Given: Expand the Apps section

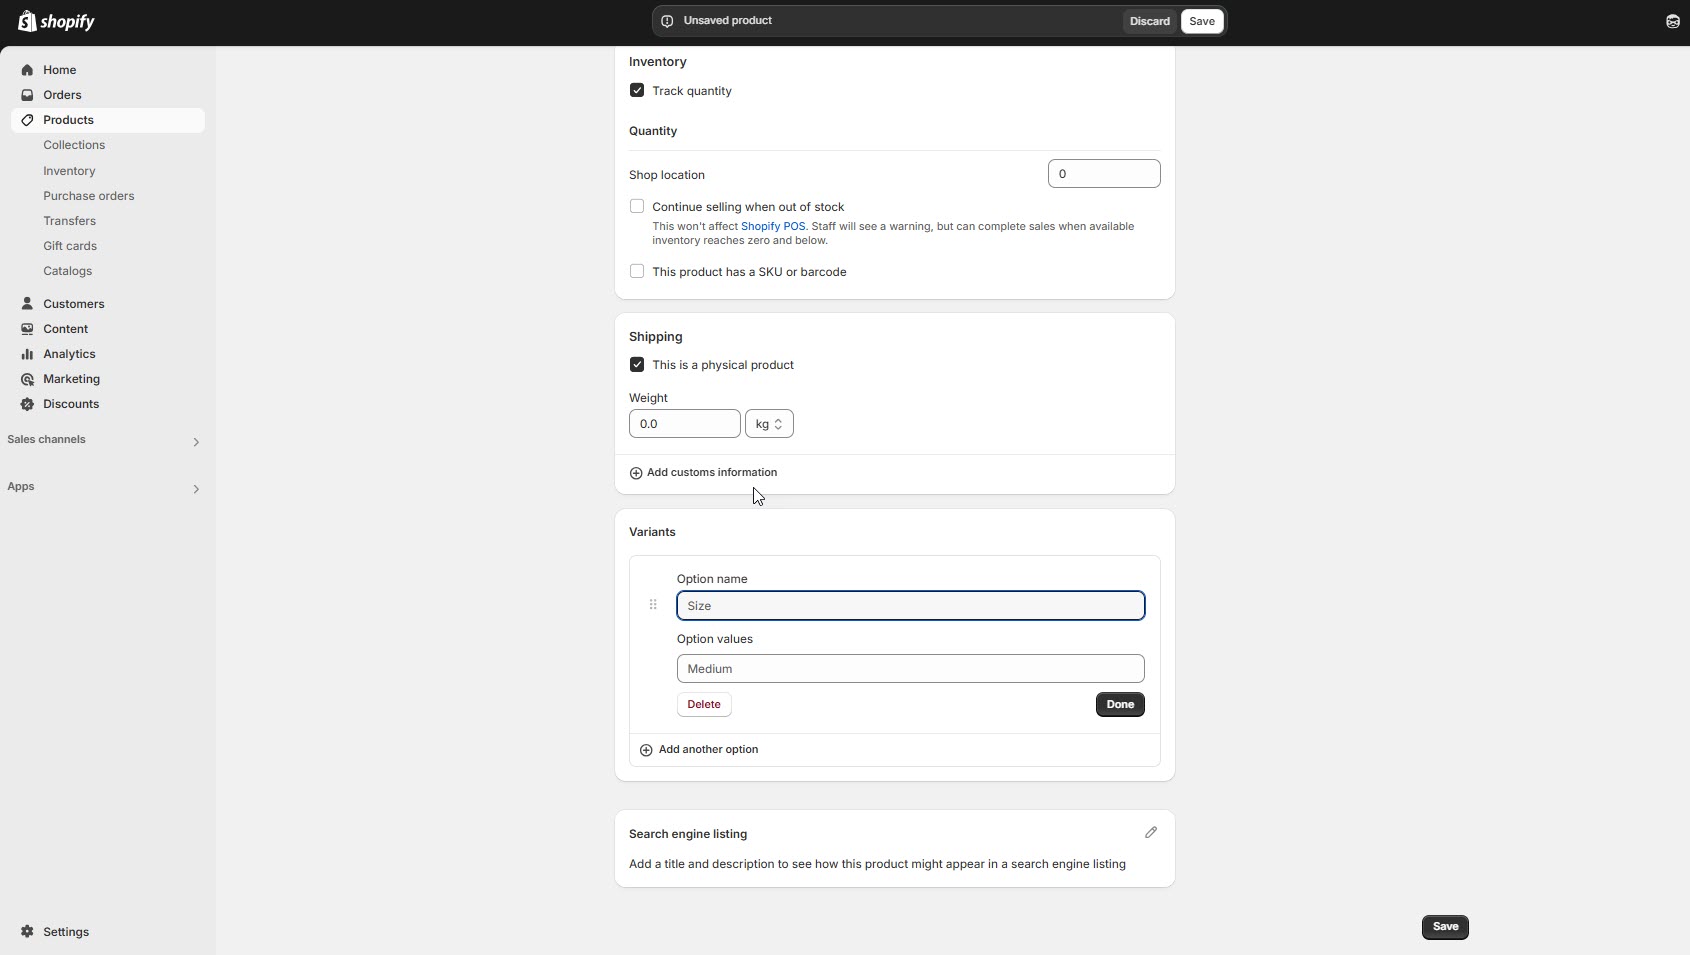Looking at the screenshot, I should [196, 488].
